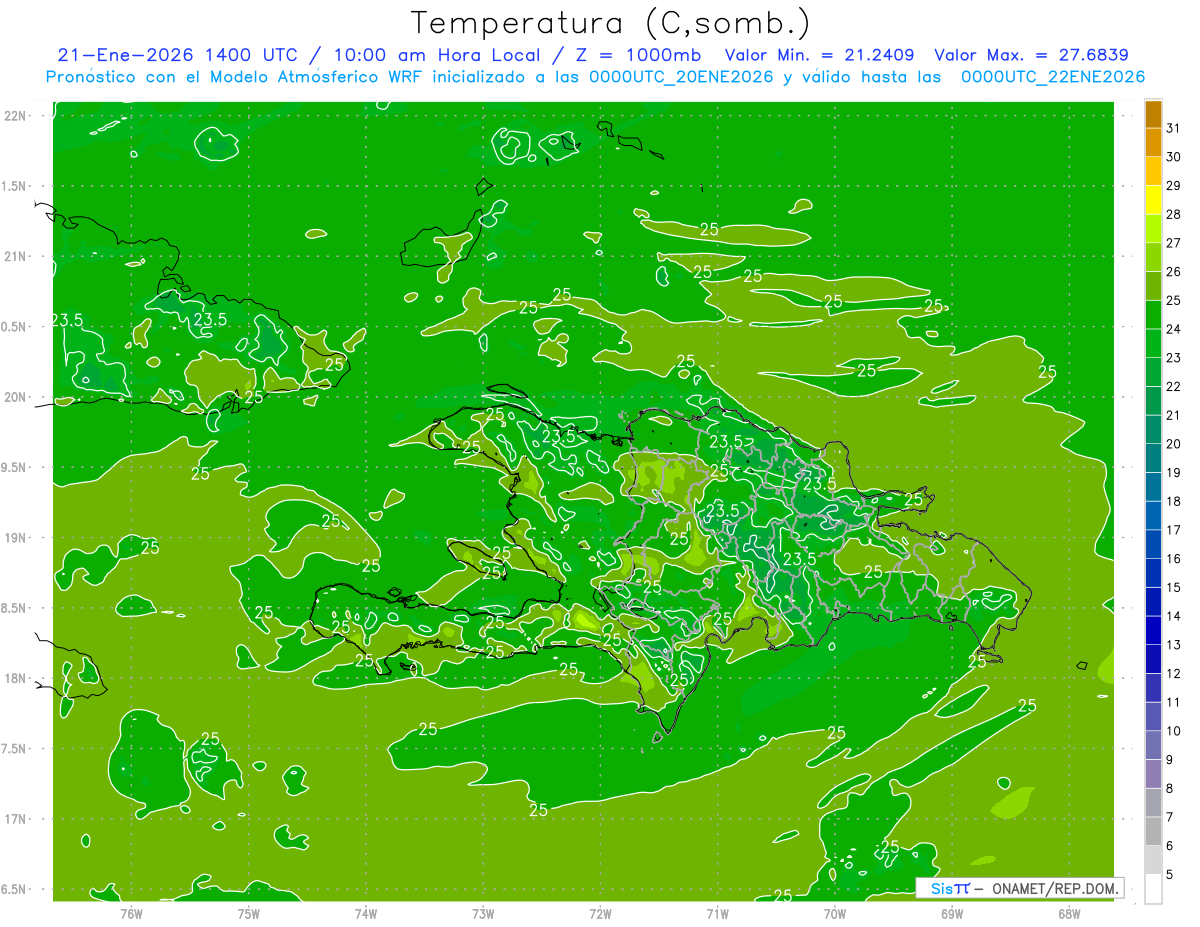Click the legend value '20'
The height and width of the screenshot is (927, 1200).
point(1173,444)
